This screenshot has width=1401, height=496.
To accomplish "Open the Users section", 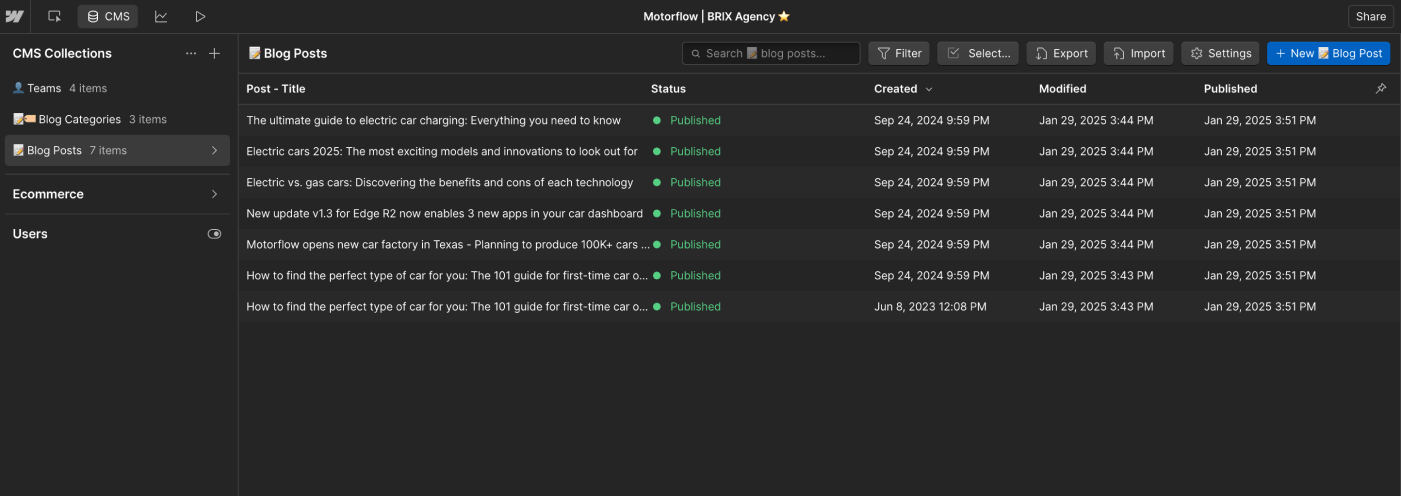I will pyautogui.click(x=119, y=233).
